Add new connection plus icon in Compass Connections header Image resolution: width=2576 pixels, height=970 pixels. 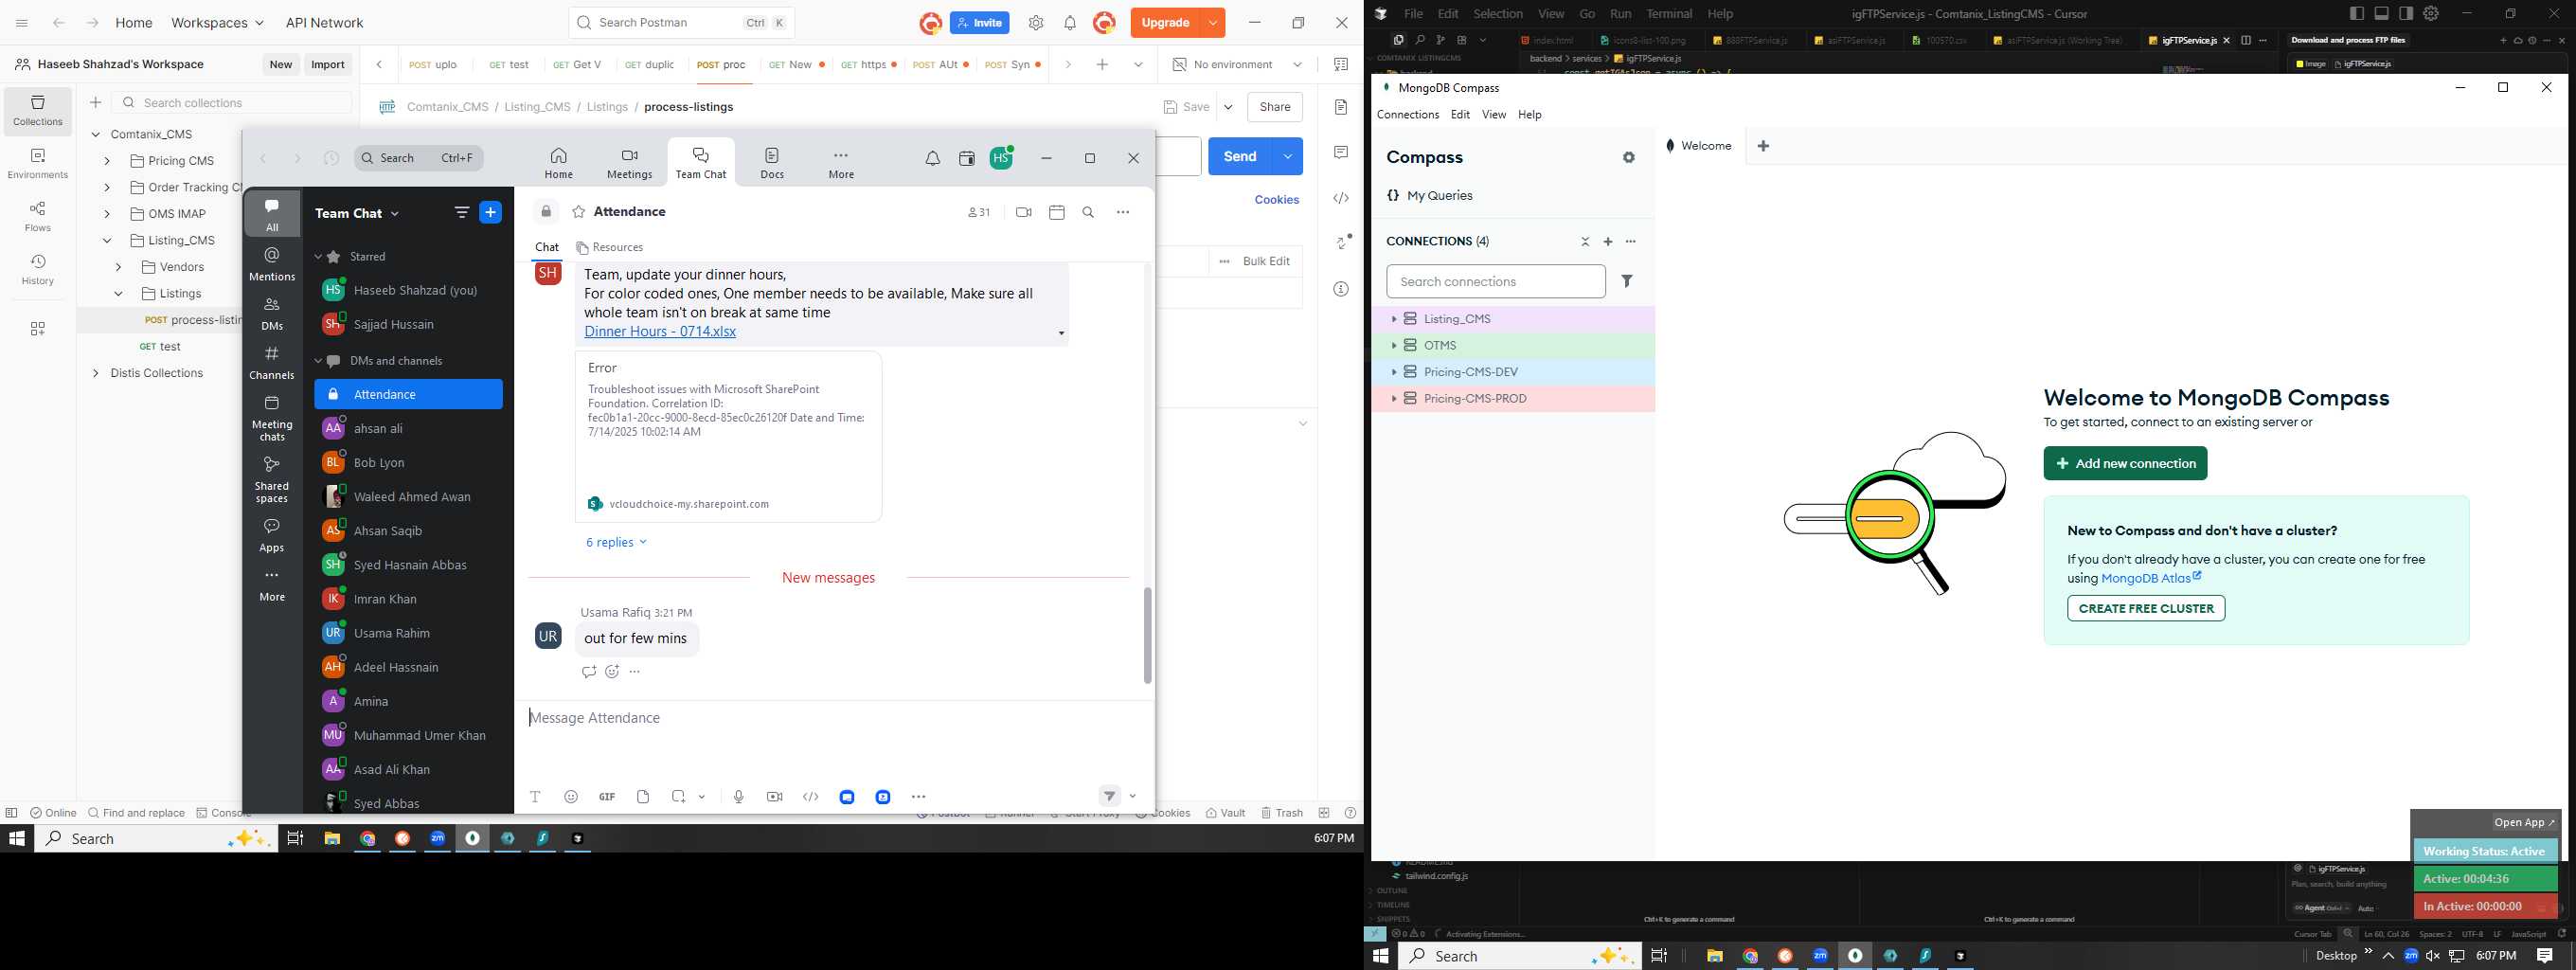1608,242
